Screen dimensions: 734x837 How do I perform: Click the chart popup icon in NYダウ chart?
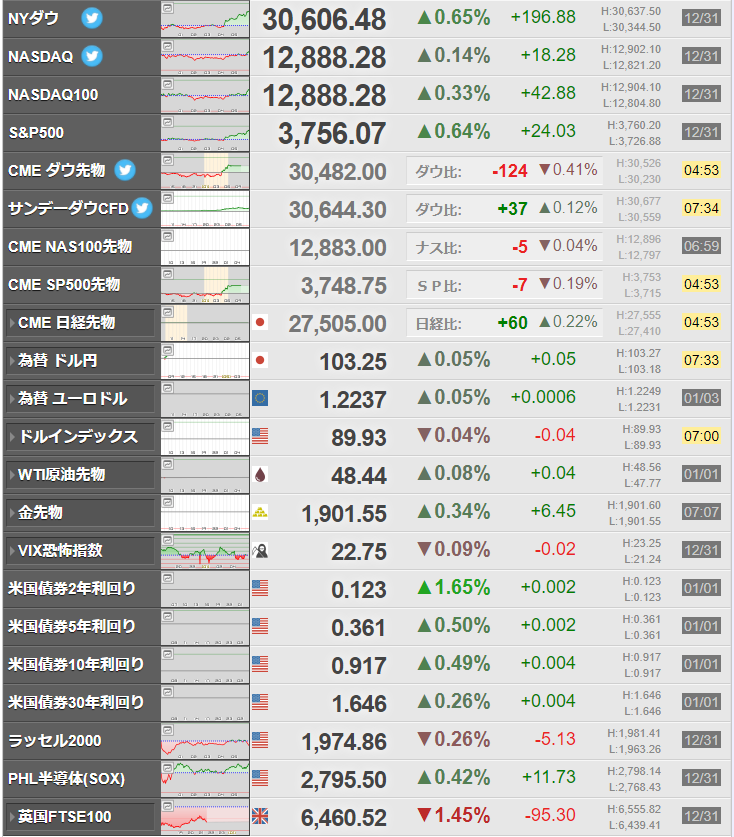[x=168, y=8]
